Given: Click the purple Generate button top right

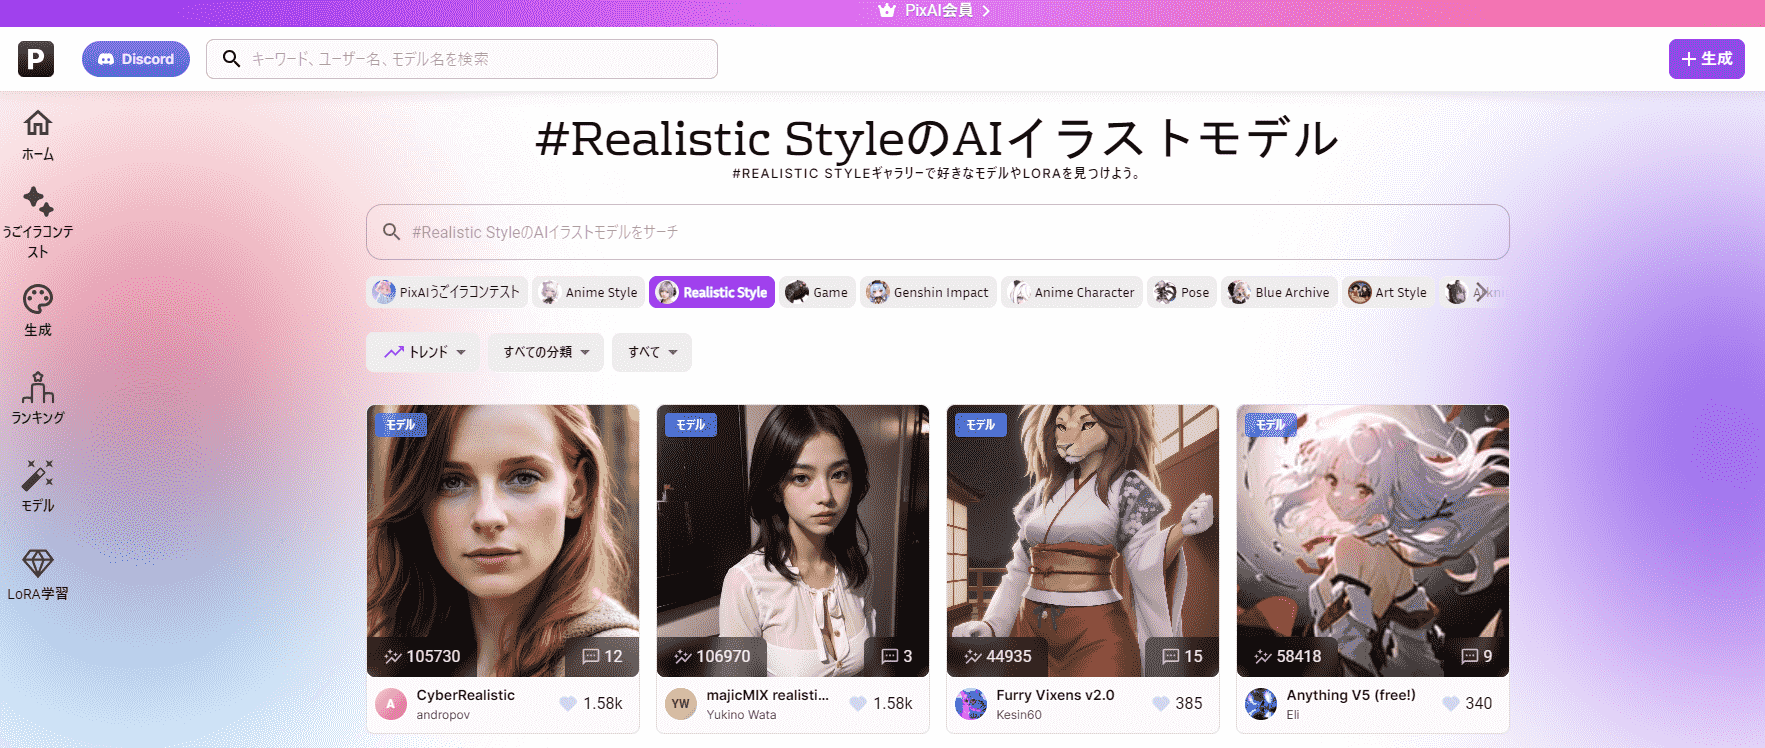Looking at the screenshot, I should (x=1706, y=59).
